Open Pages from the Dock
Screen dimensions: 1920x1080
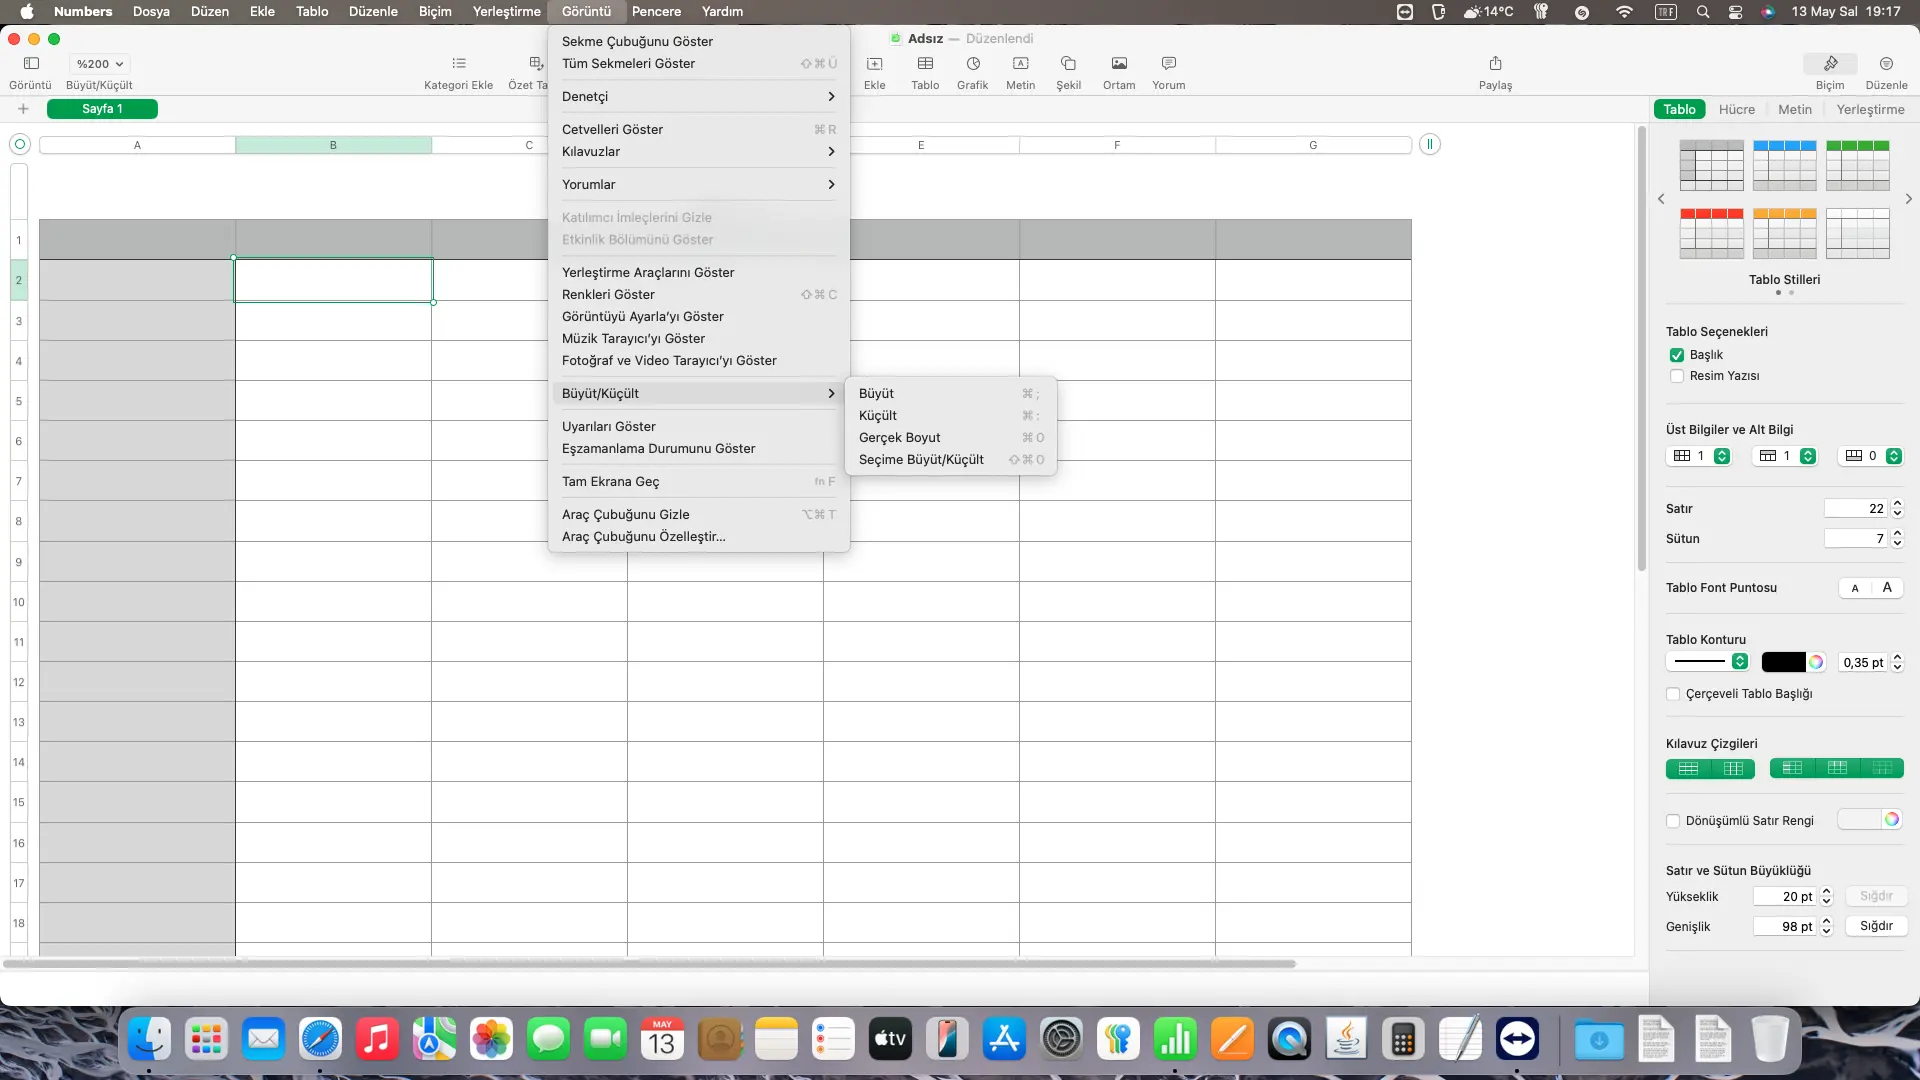tap(1232, 1040)
